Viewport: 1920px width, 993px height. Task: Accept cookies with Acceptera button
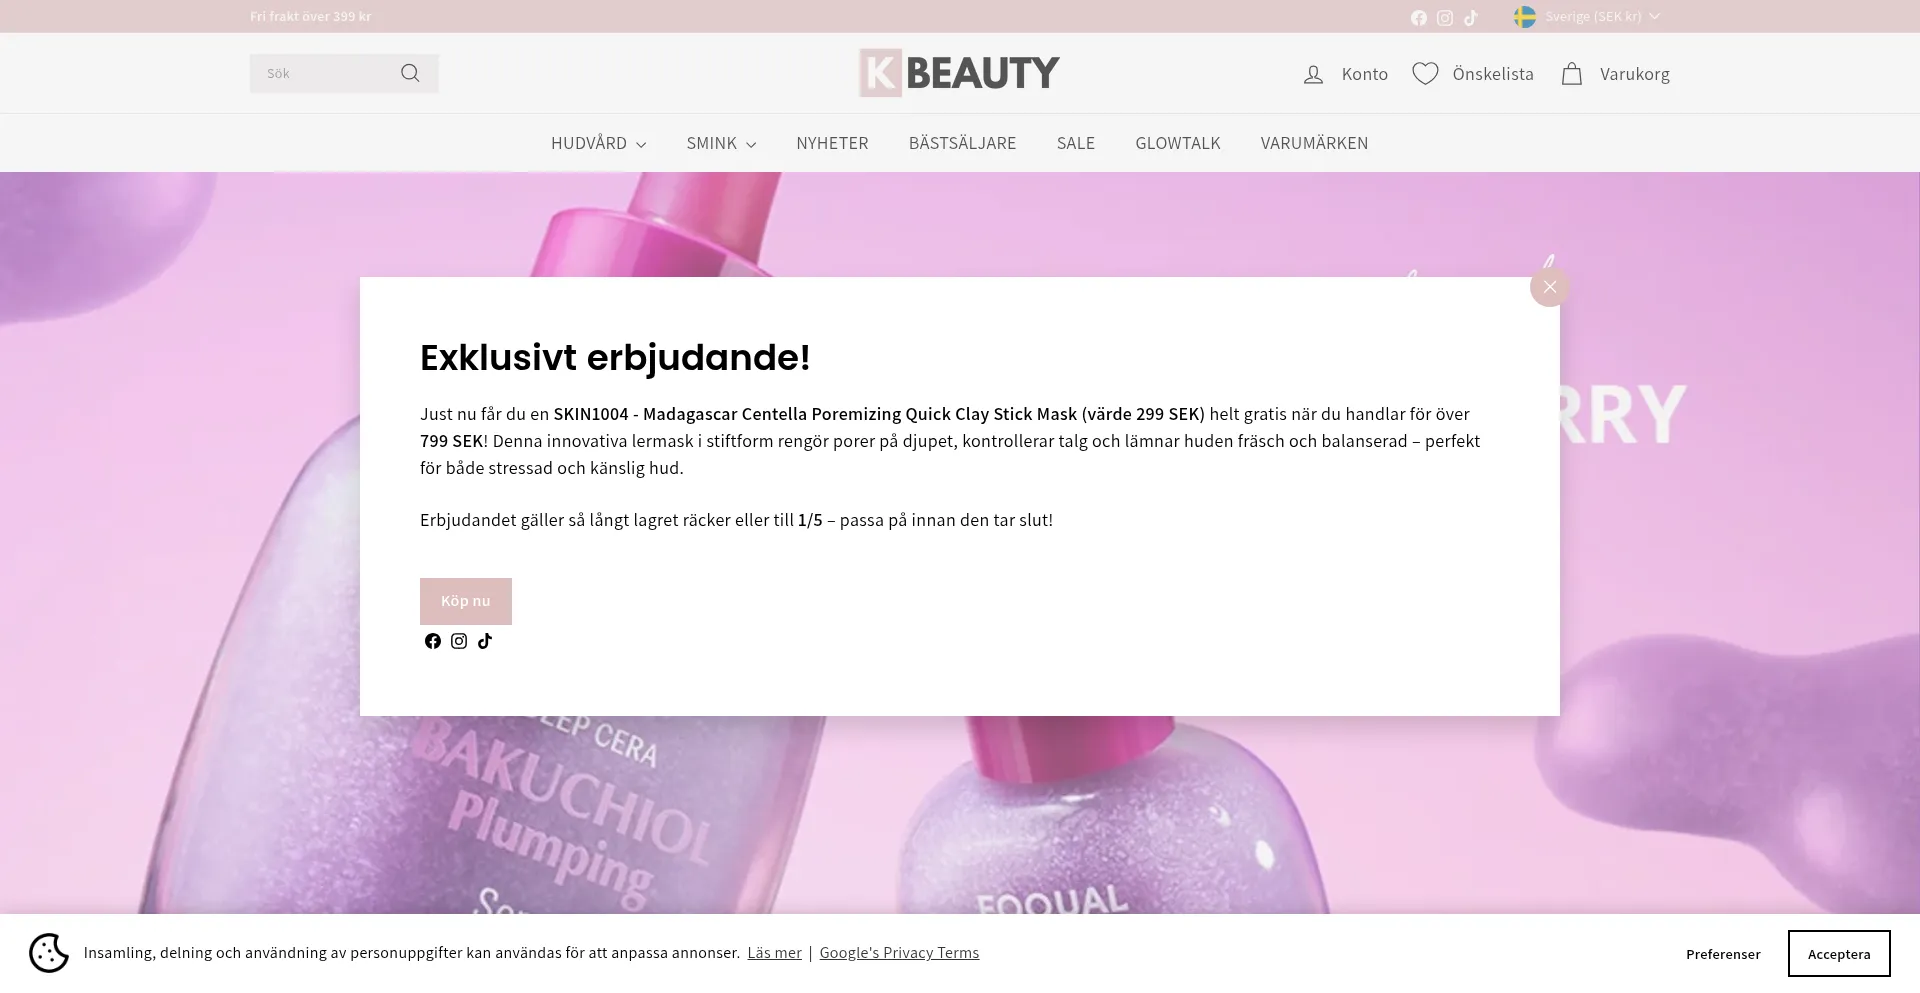pyautogui.click(x=1839, y=953)
